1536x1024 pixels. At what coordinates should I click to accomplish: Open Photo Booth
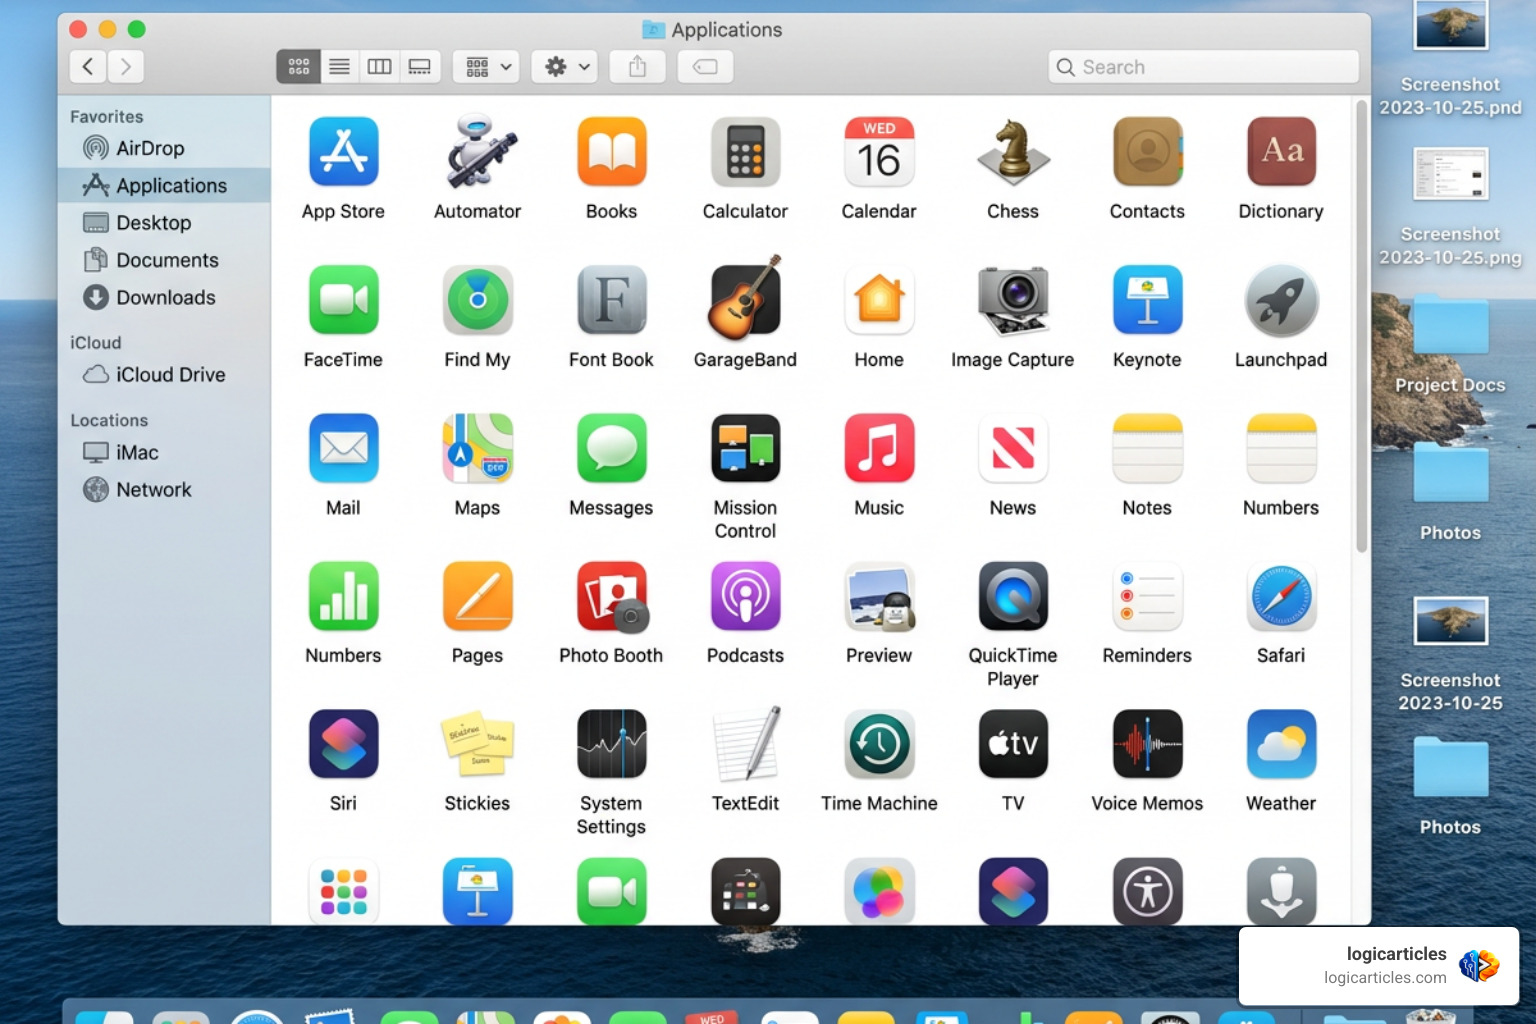click(x=612, y=596)
